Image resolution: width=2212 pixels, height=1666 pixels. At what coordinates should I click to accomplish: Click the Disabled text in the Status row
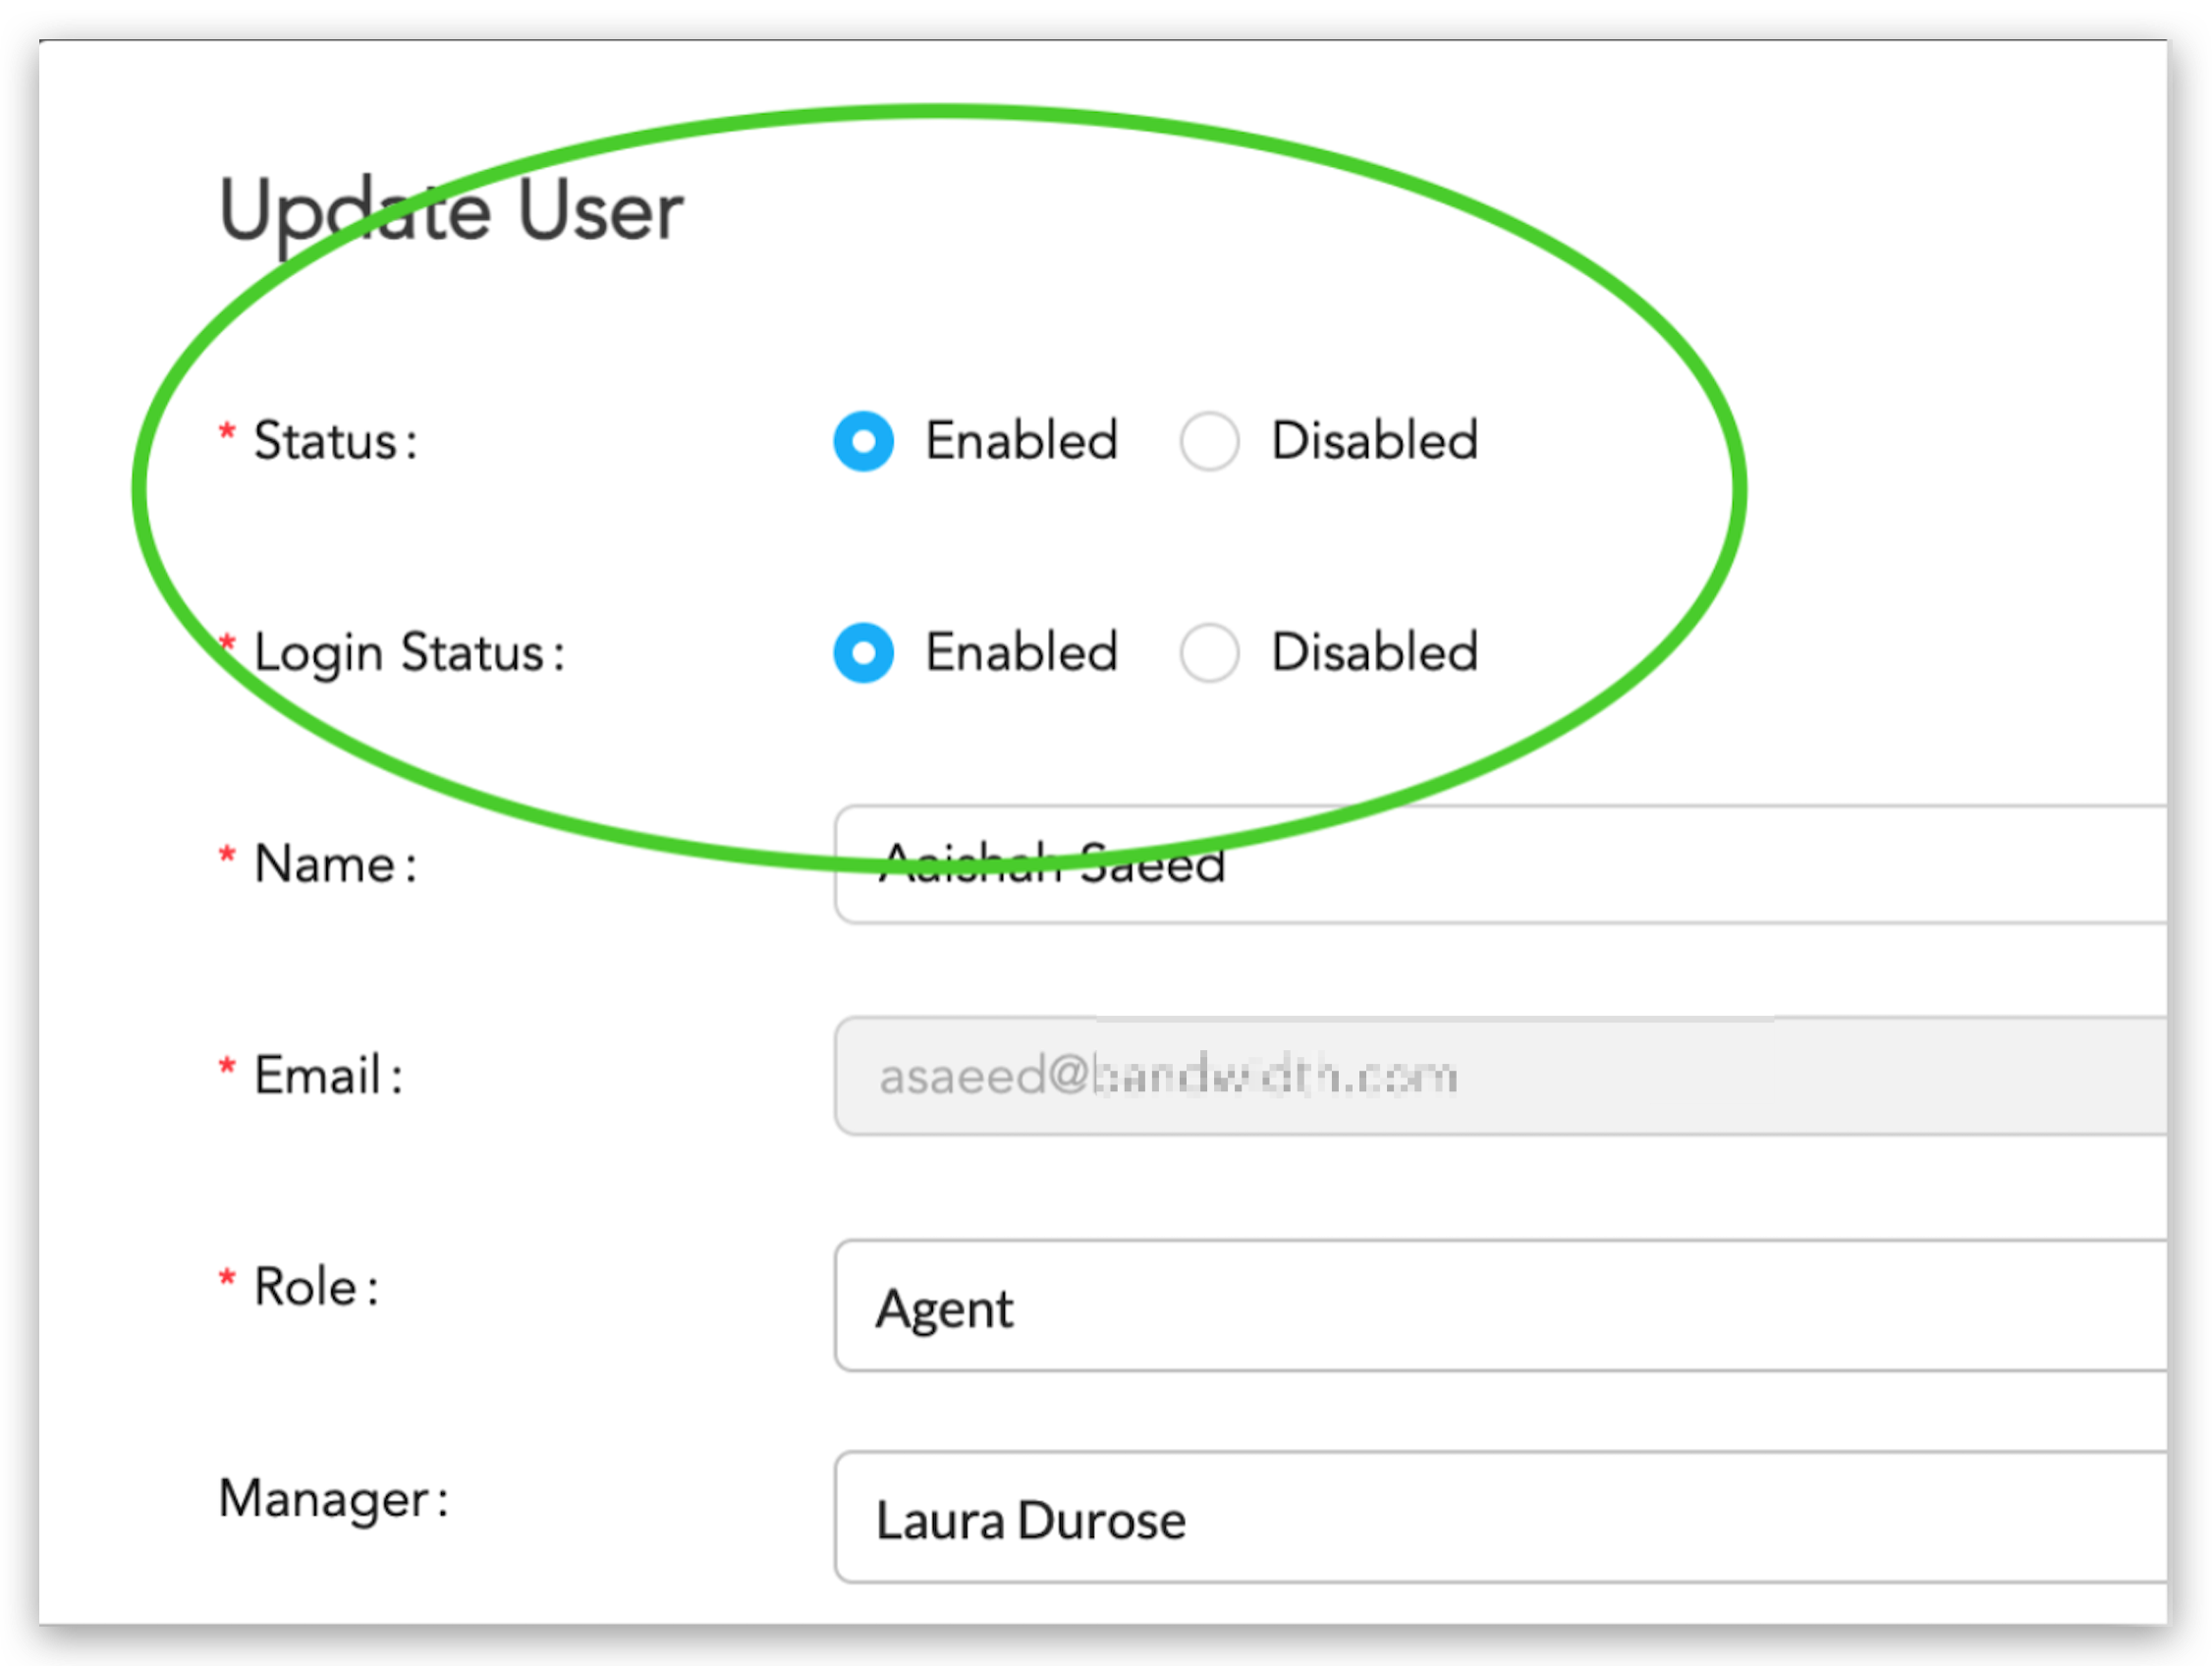pyautogui.click(x=1374, y=441)
